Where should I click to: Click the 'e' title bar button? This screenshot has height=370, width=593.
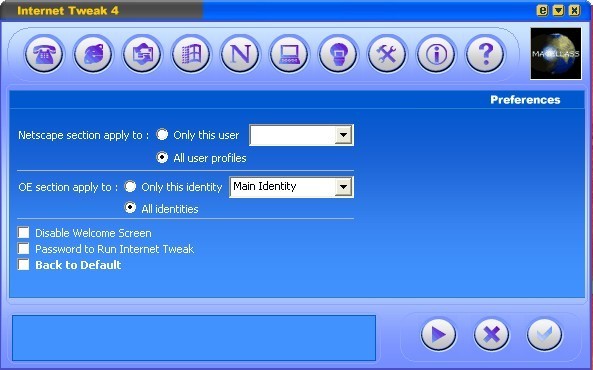pos(542,10)
